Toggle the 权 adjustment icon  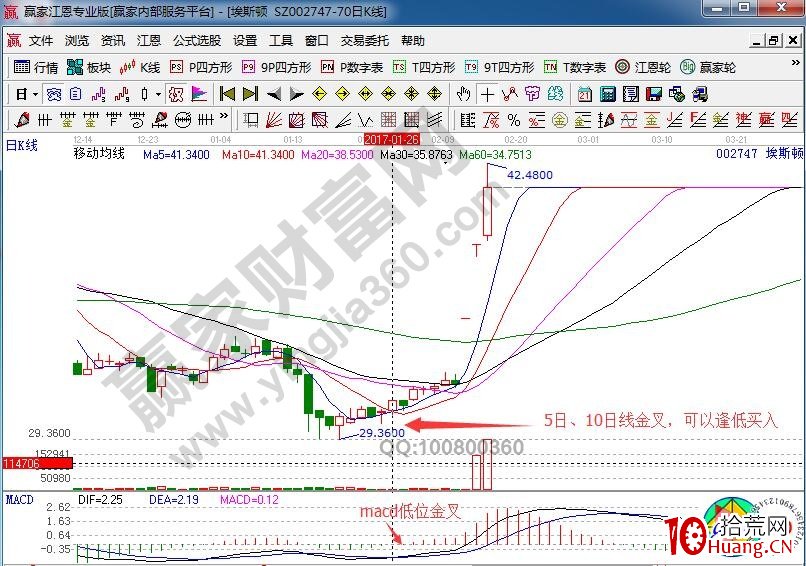pyautogui.click(x=176, y=94)
